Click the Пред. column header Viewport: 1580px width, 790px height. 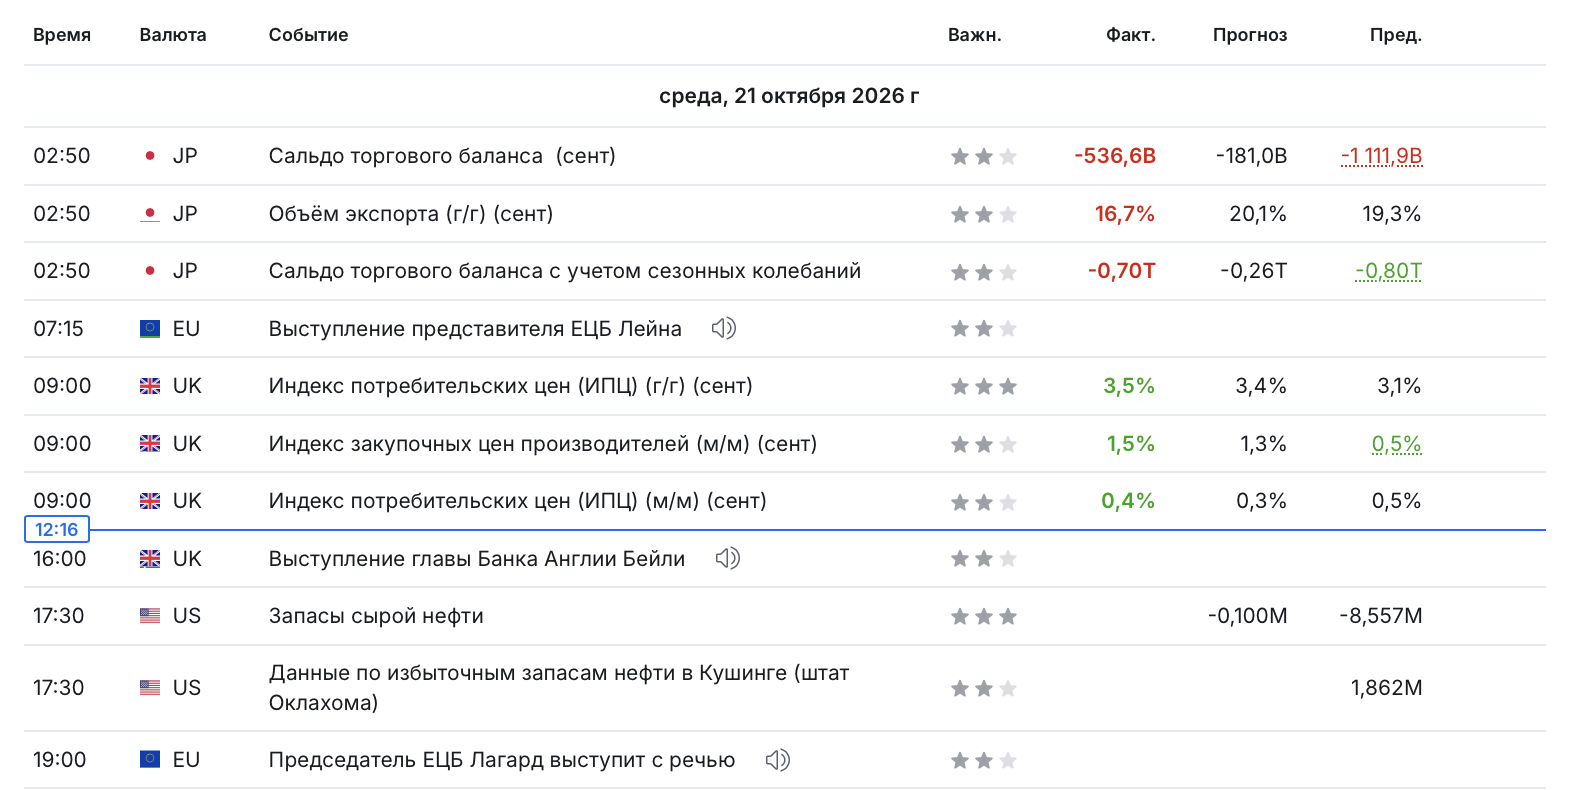[1396, 35]
